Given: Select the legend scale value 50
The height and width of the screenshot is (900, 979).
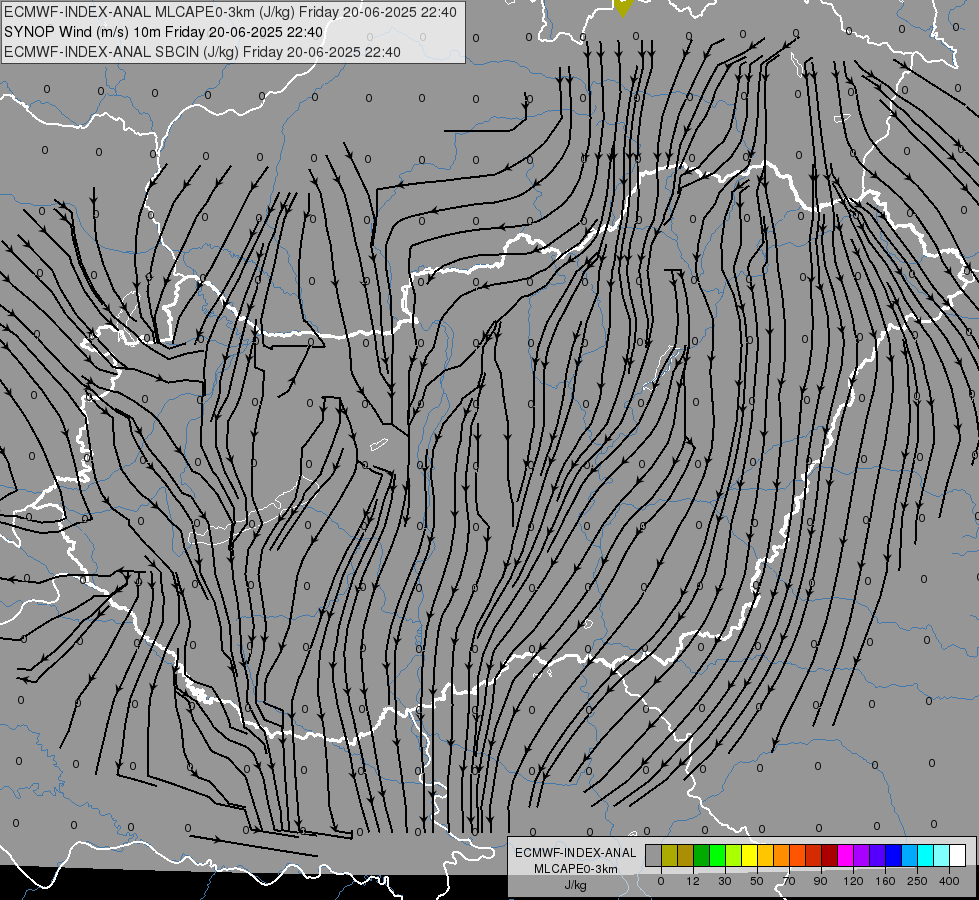Looking at the screenshot, I should [757, 881].
